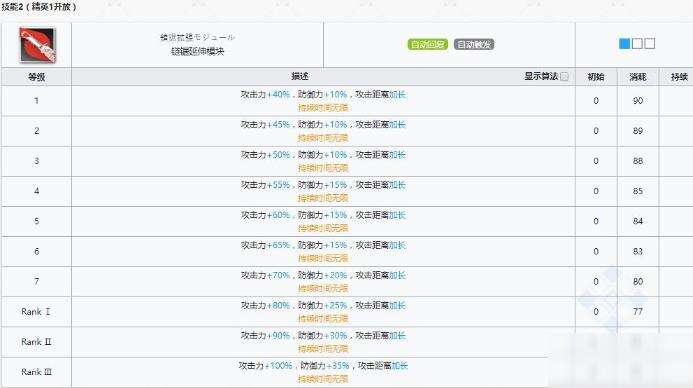Image resolution: width=693 pixels, height=388 pixels.
Task: Enable the 显示算法 checkbox
Action: tap(564, 76)
